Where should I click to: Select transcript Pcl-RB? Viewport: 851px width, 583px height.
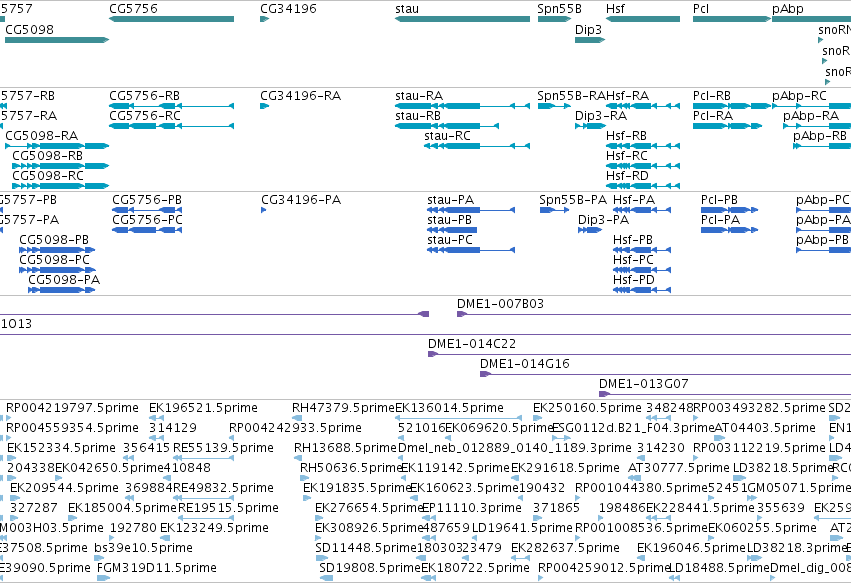pyautogui.click(x=732, y=106)
